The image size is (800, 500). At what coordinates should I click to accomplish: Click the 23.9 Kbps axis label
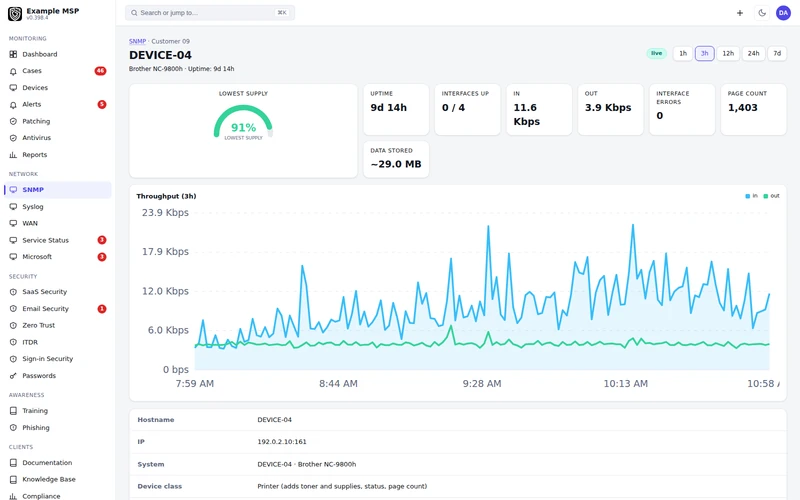point(165,213)
